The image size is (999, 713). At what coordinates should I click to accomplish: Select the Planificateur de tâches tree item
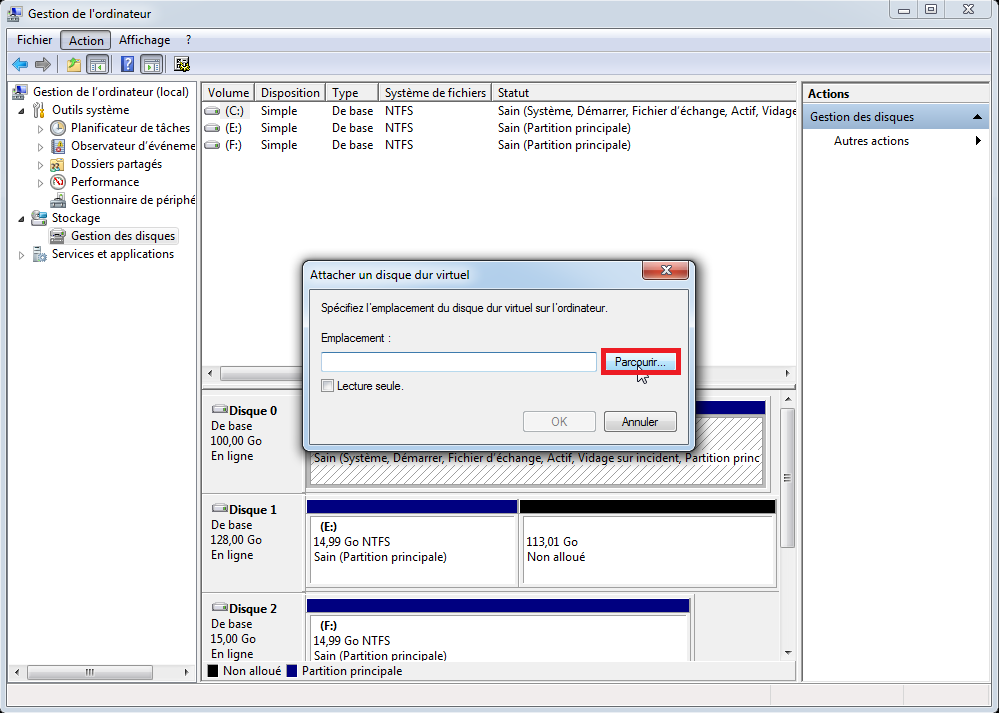coord(130,128)
